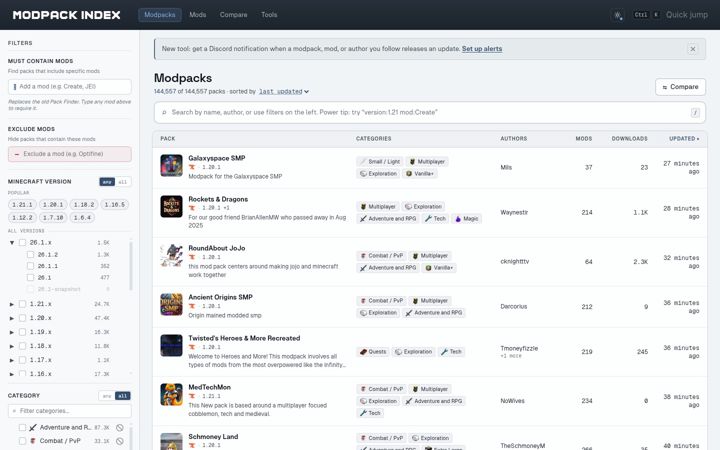The width and height of the screenshot is (720, 450).
Task: Sort table by Downloads column
Action: pyautogui.click(x=630, y=139)
